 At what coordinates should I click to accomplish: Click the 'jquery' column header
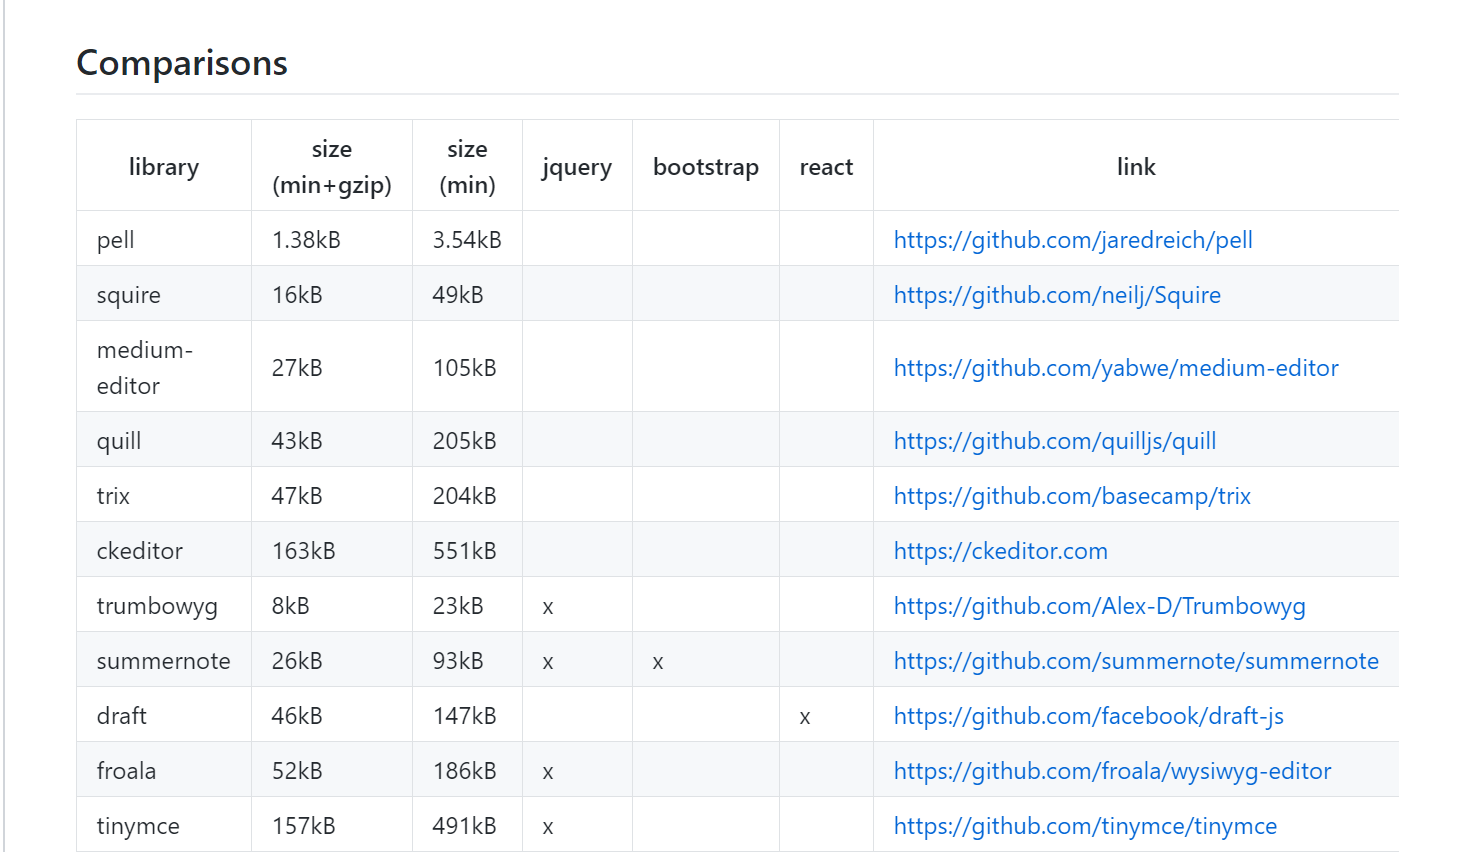point(577,167)
